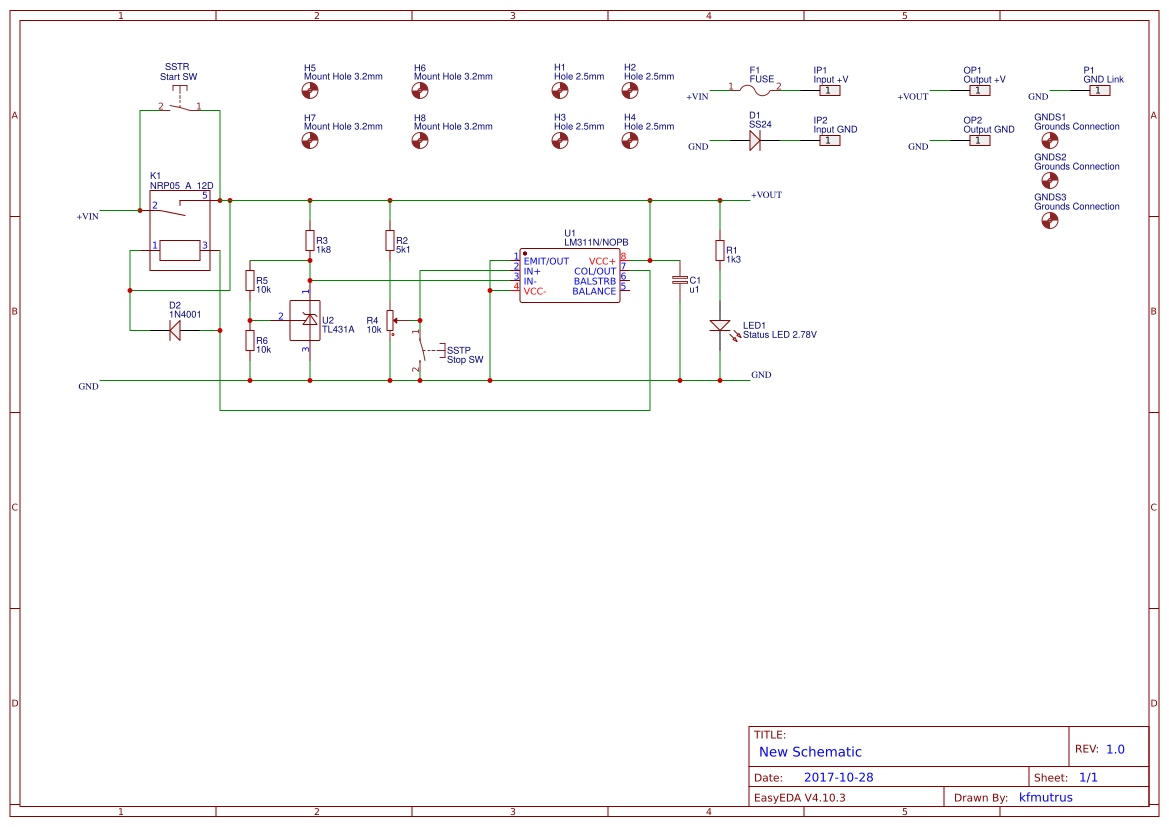
Task: Click the GNDS3 grounds connection symbol
Action: [1049, 220]
